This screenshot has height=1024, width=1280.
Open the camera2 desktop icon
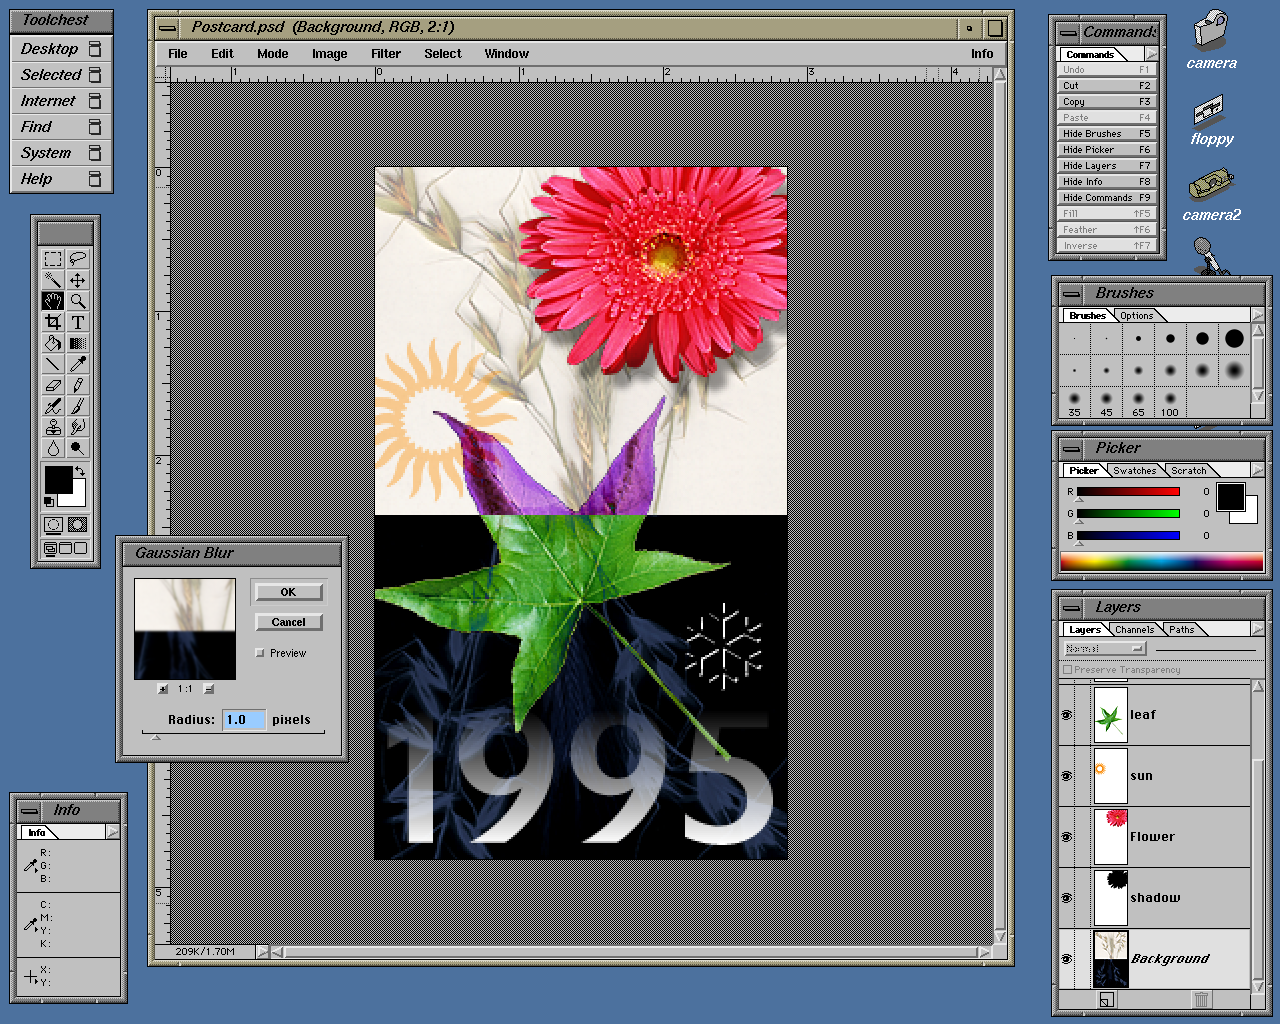(1211, 195)
